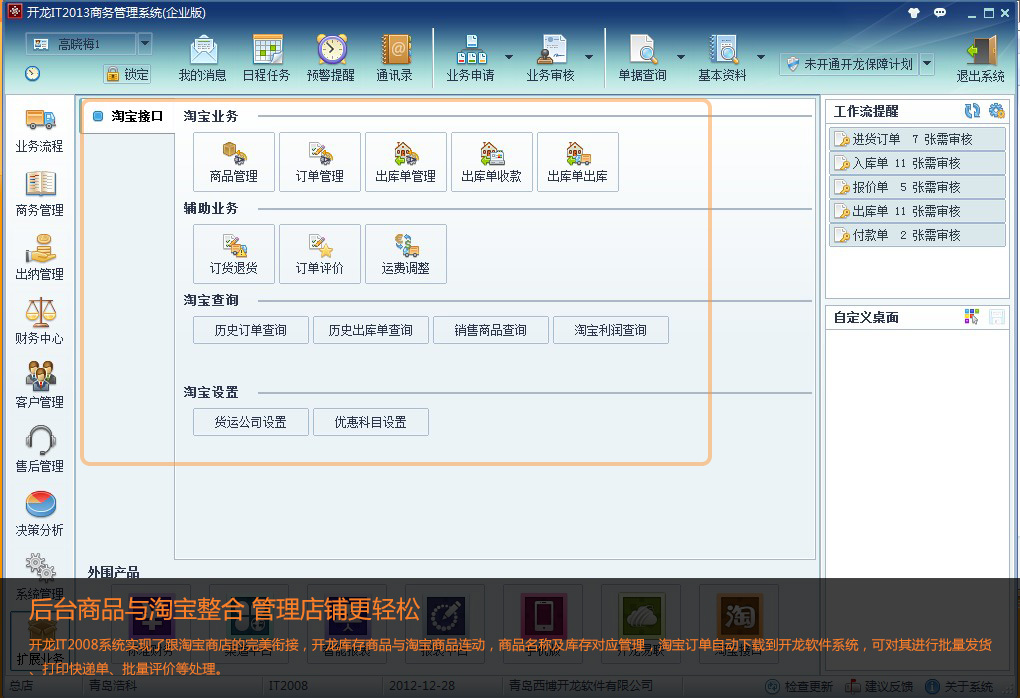
Task: Click 历史出库单查询 button
Action: point(371,330)
